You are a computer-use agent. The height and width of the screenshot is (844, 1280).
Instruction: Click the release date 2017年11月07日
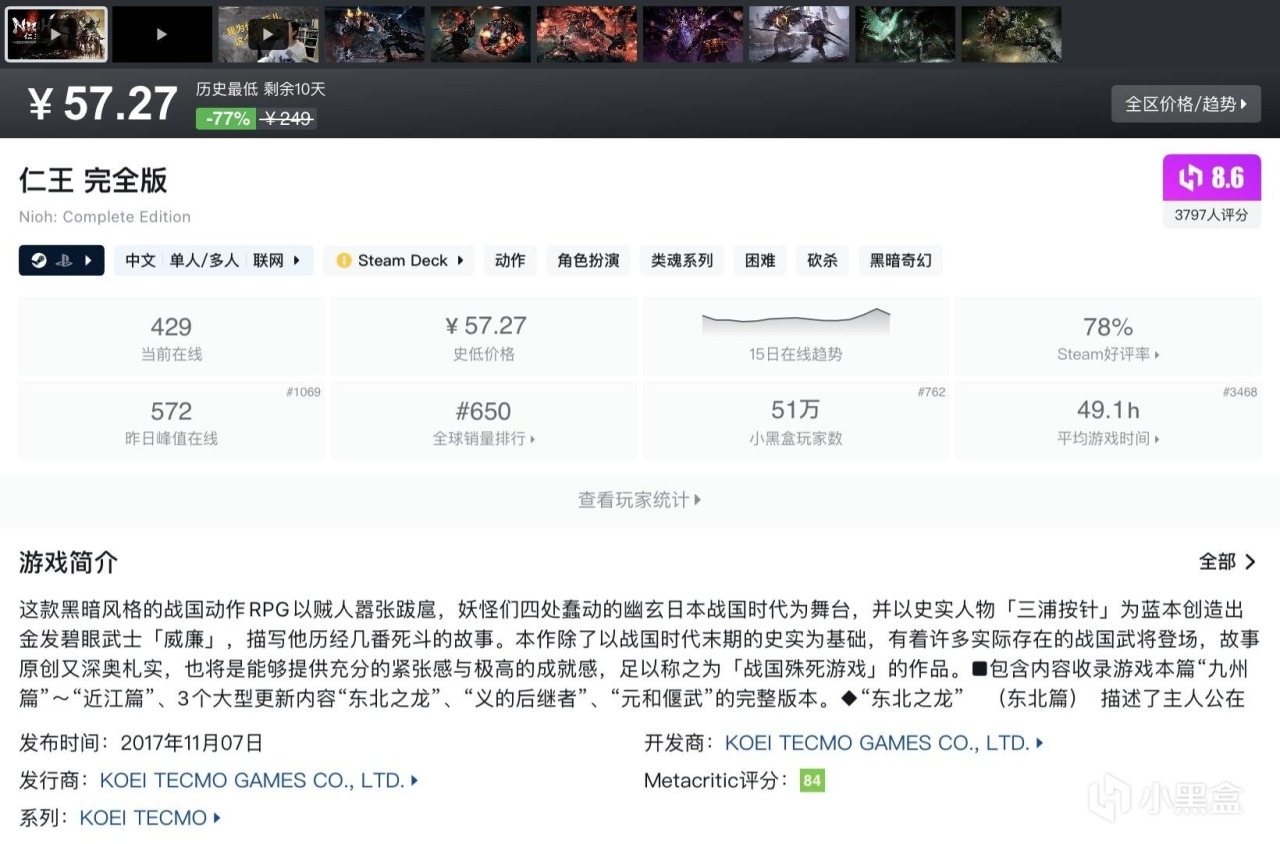(191, 743)
